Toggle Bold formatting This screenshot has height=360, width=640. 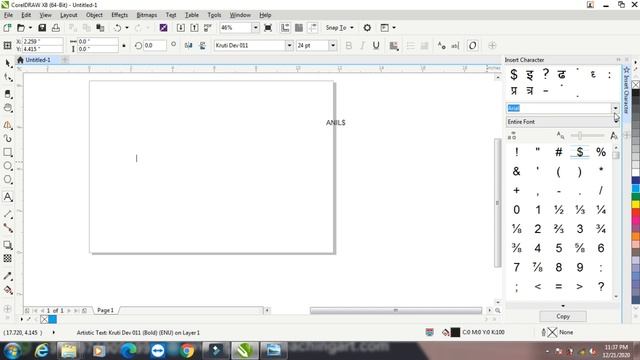(x=349, y=45)
